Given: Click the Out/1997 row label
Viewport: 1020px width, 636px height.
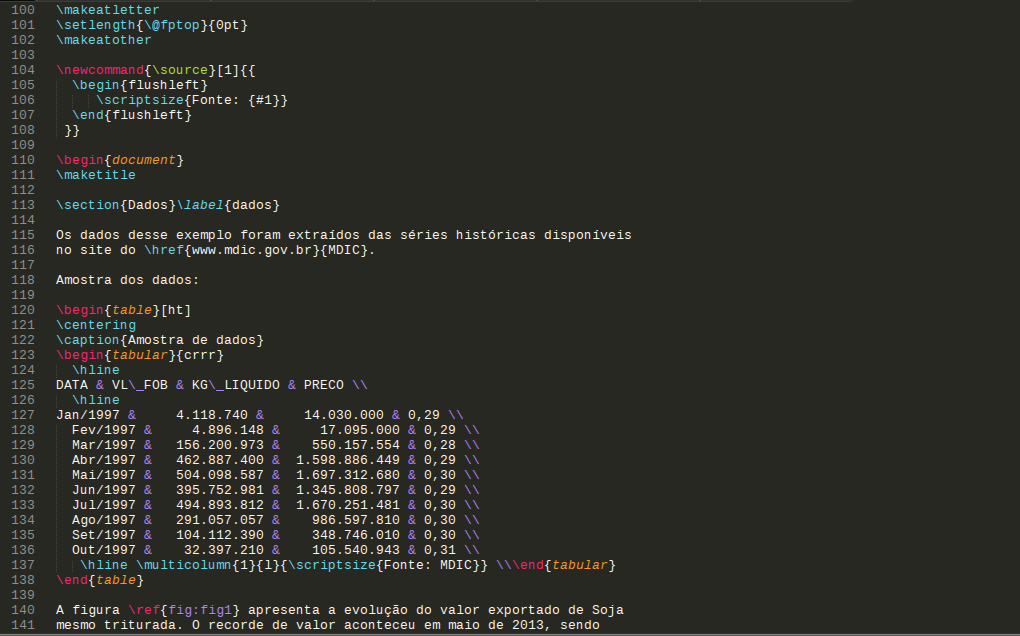Looking at the screenshot, I should pyautogui.click(x=103, y=550).
